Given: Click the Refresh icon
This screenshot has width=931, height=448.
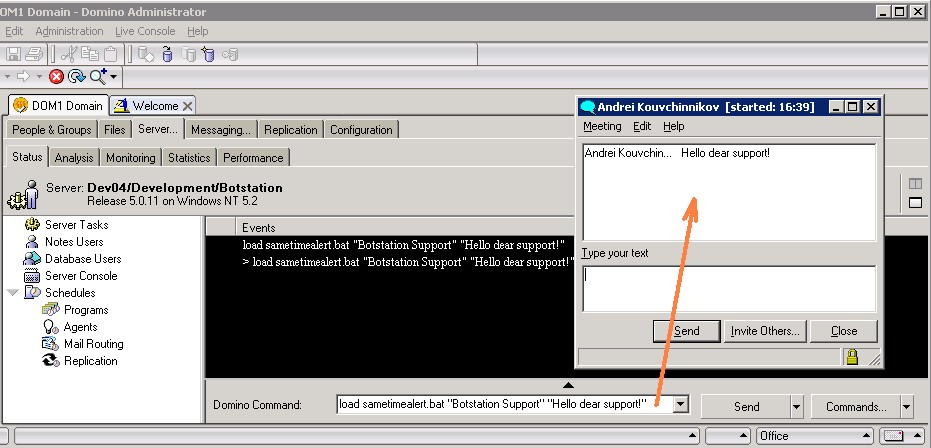Looking at the screenshot, I should [x=77, y=76].
